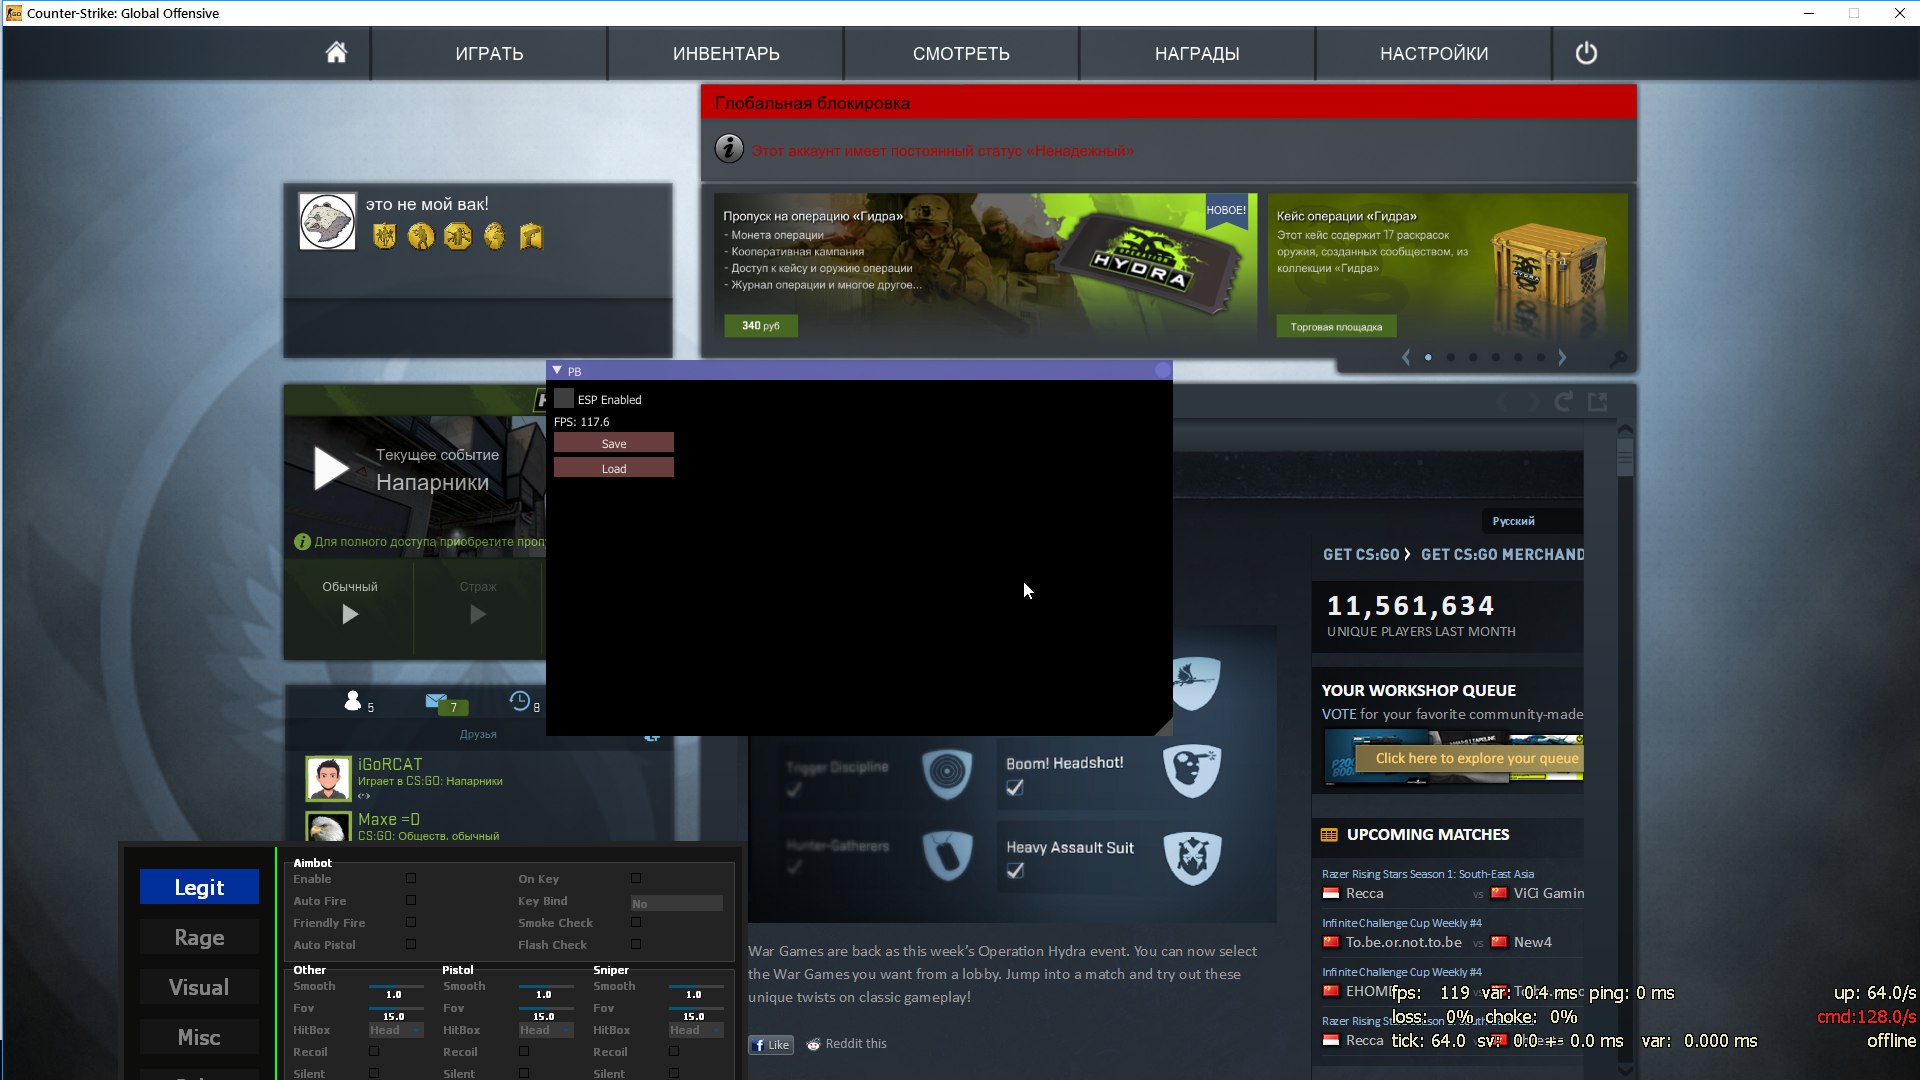1920x1080 pixels.
Task: Toggle the ESP Enabled checkbox
Action: point(564,399)
